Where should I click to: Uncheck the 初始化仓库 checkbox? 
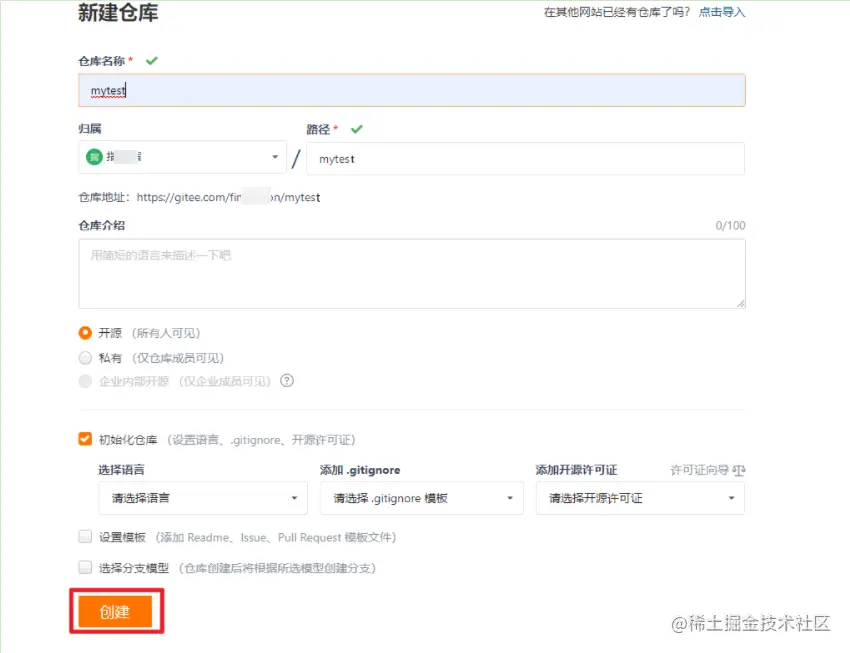[85, 439]
